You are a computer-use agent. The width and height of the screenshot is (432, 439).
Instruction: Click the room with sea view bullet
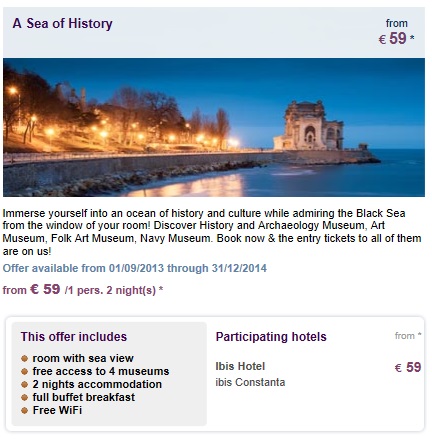[x=24, y=358]
